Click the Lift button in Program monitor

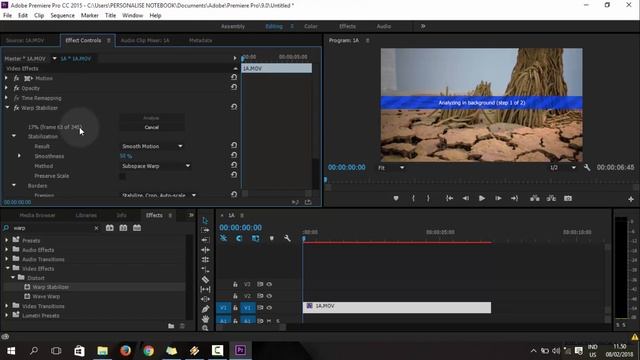coord(534,198)
